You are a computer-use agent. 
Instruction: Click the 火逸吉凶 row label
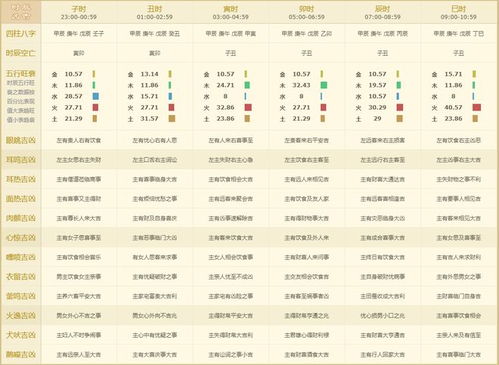coord(21,315)
